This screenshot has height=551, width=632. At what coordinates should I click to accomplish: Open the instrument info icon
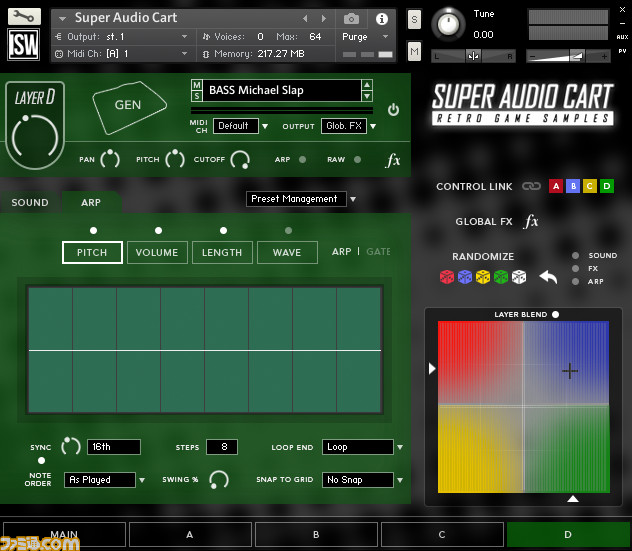(x=382, y=19)
